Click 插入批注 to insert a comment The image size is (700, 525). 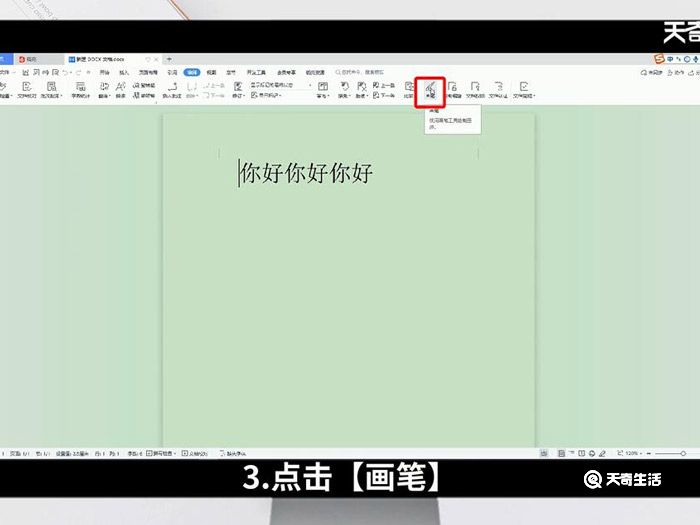tap(172, 89)
